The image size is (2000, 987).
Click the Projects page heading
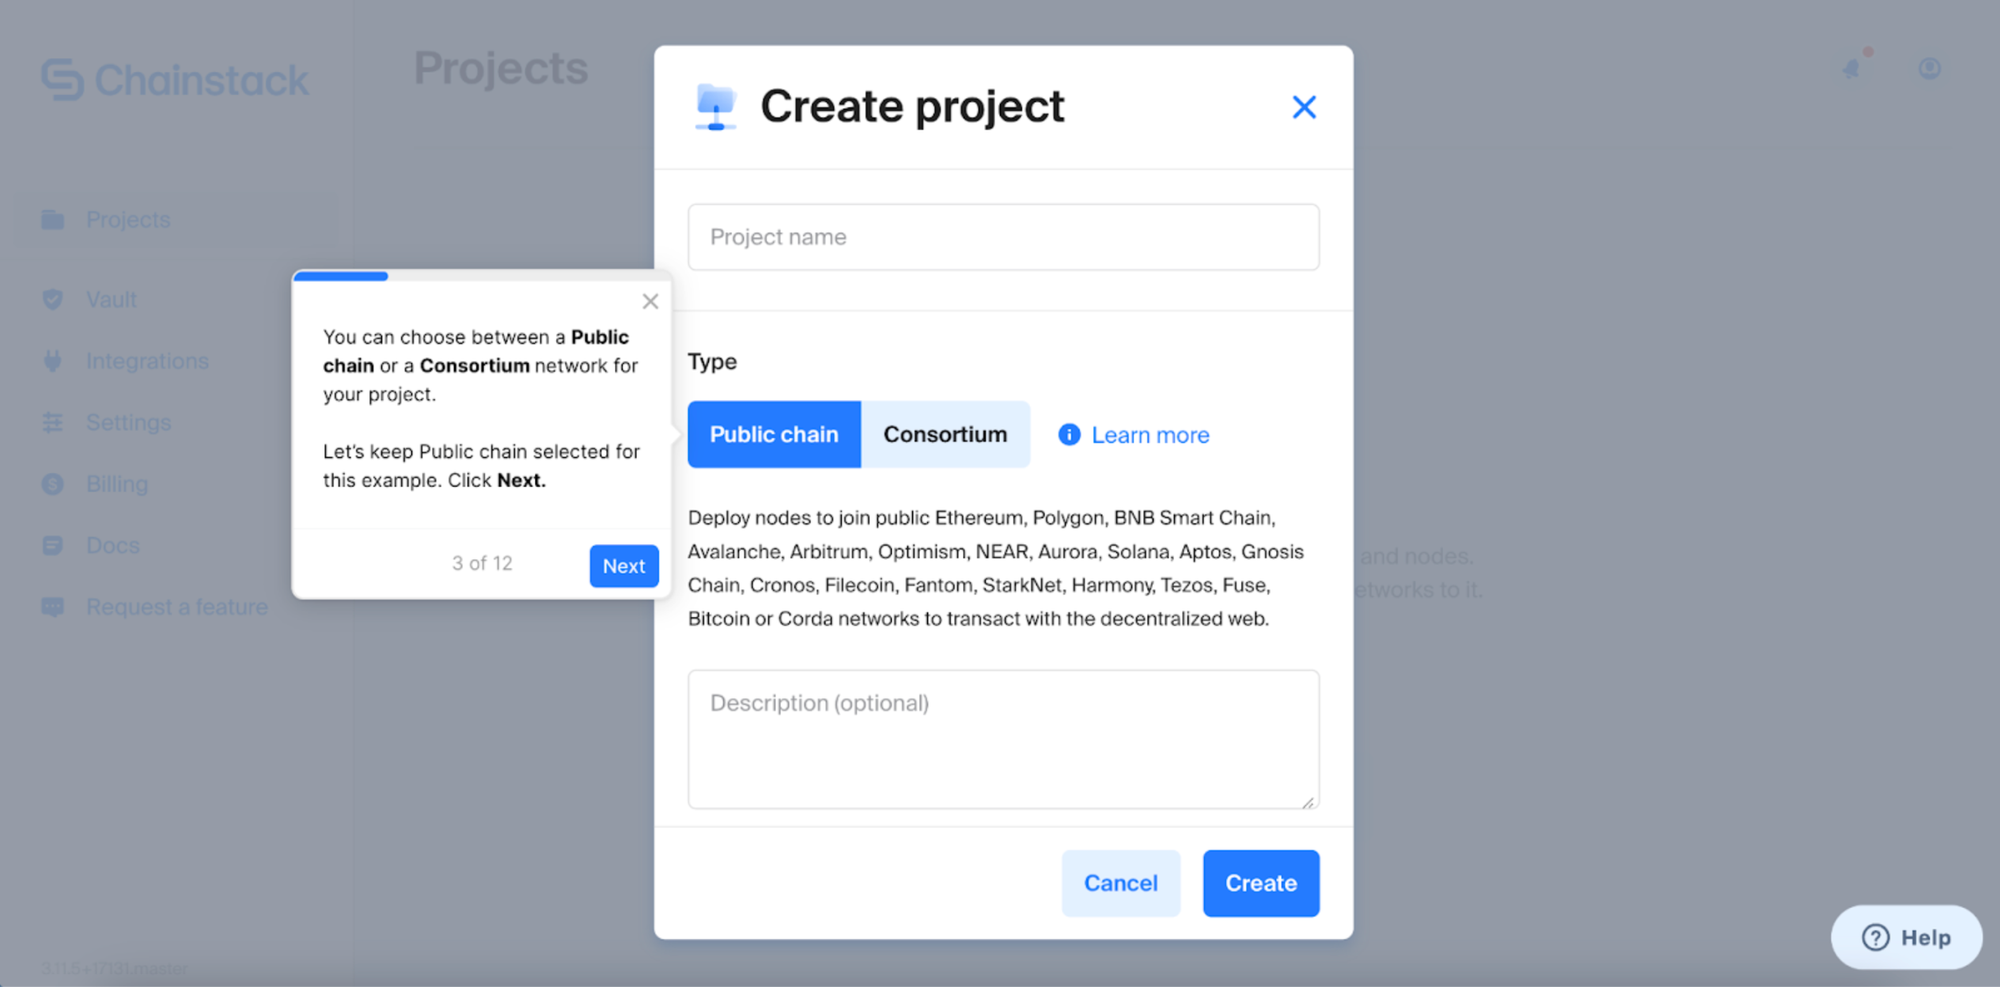click(501, 68)
